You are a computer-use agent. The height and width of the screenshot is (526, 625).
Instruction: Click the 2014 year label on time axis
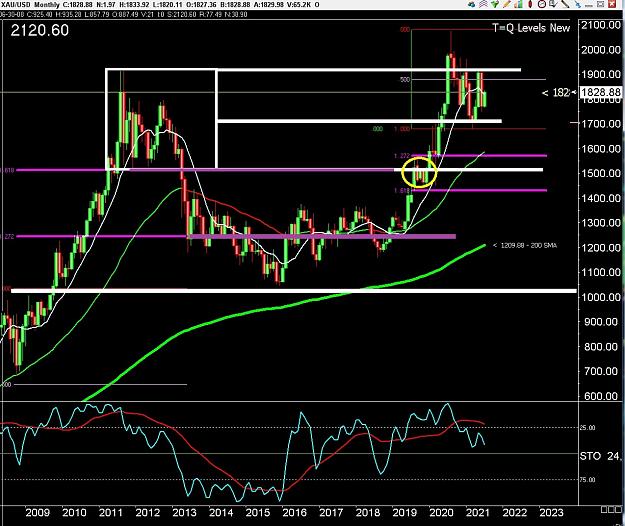(x=221, y=512)
